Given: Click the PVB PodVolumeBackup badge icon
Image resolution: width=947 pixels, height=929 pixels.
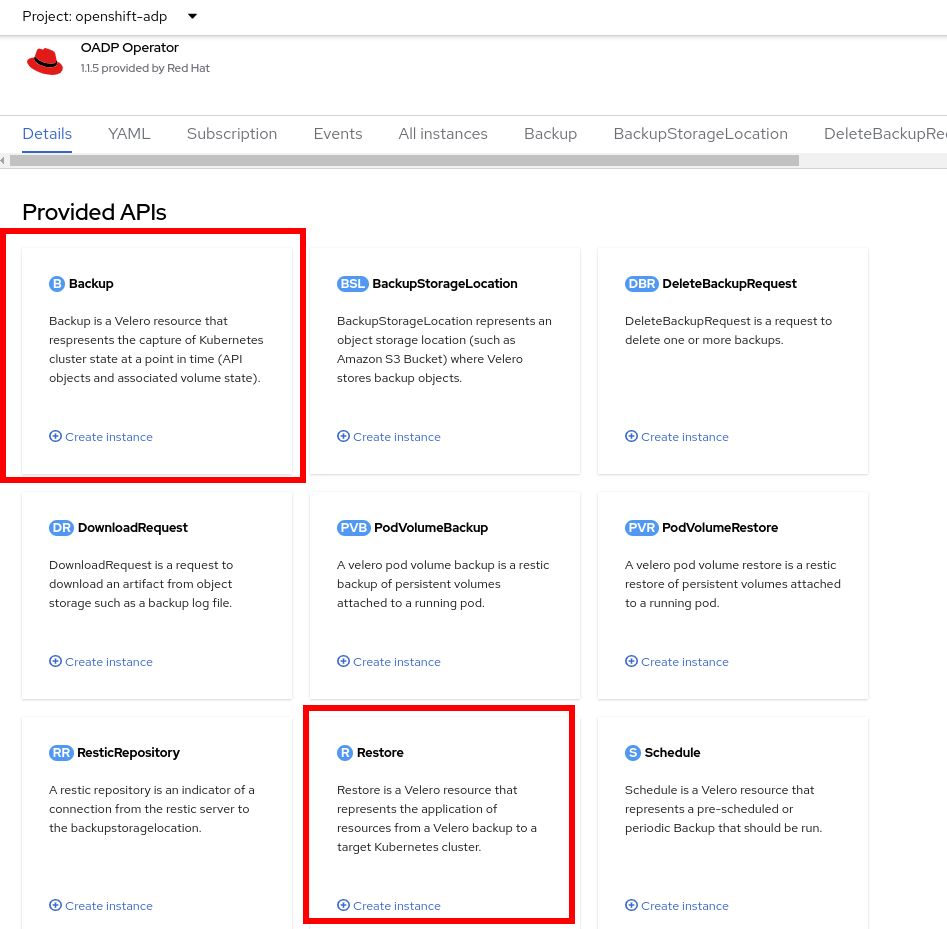Looking at the screenshot, I should point(353,528).
